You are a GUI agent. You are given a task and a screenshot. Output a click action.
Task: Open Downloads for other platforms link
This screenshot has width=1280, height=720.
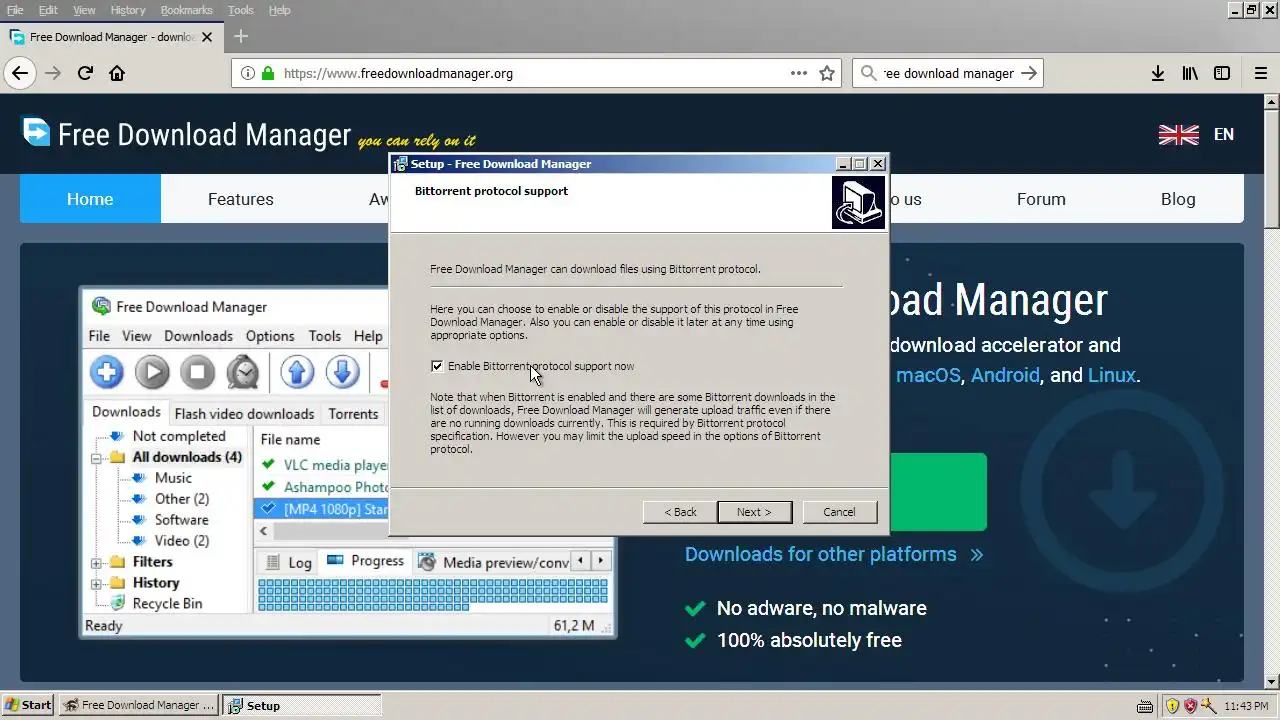834,554
